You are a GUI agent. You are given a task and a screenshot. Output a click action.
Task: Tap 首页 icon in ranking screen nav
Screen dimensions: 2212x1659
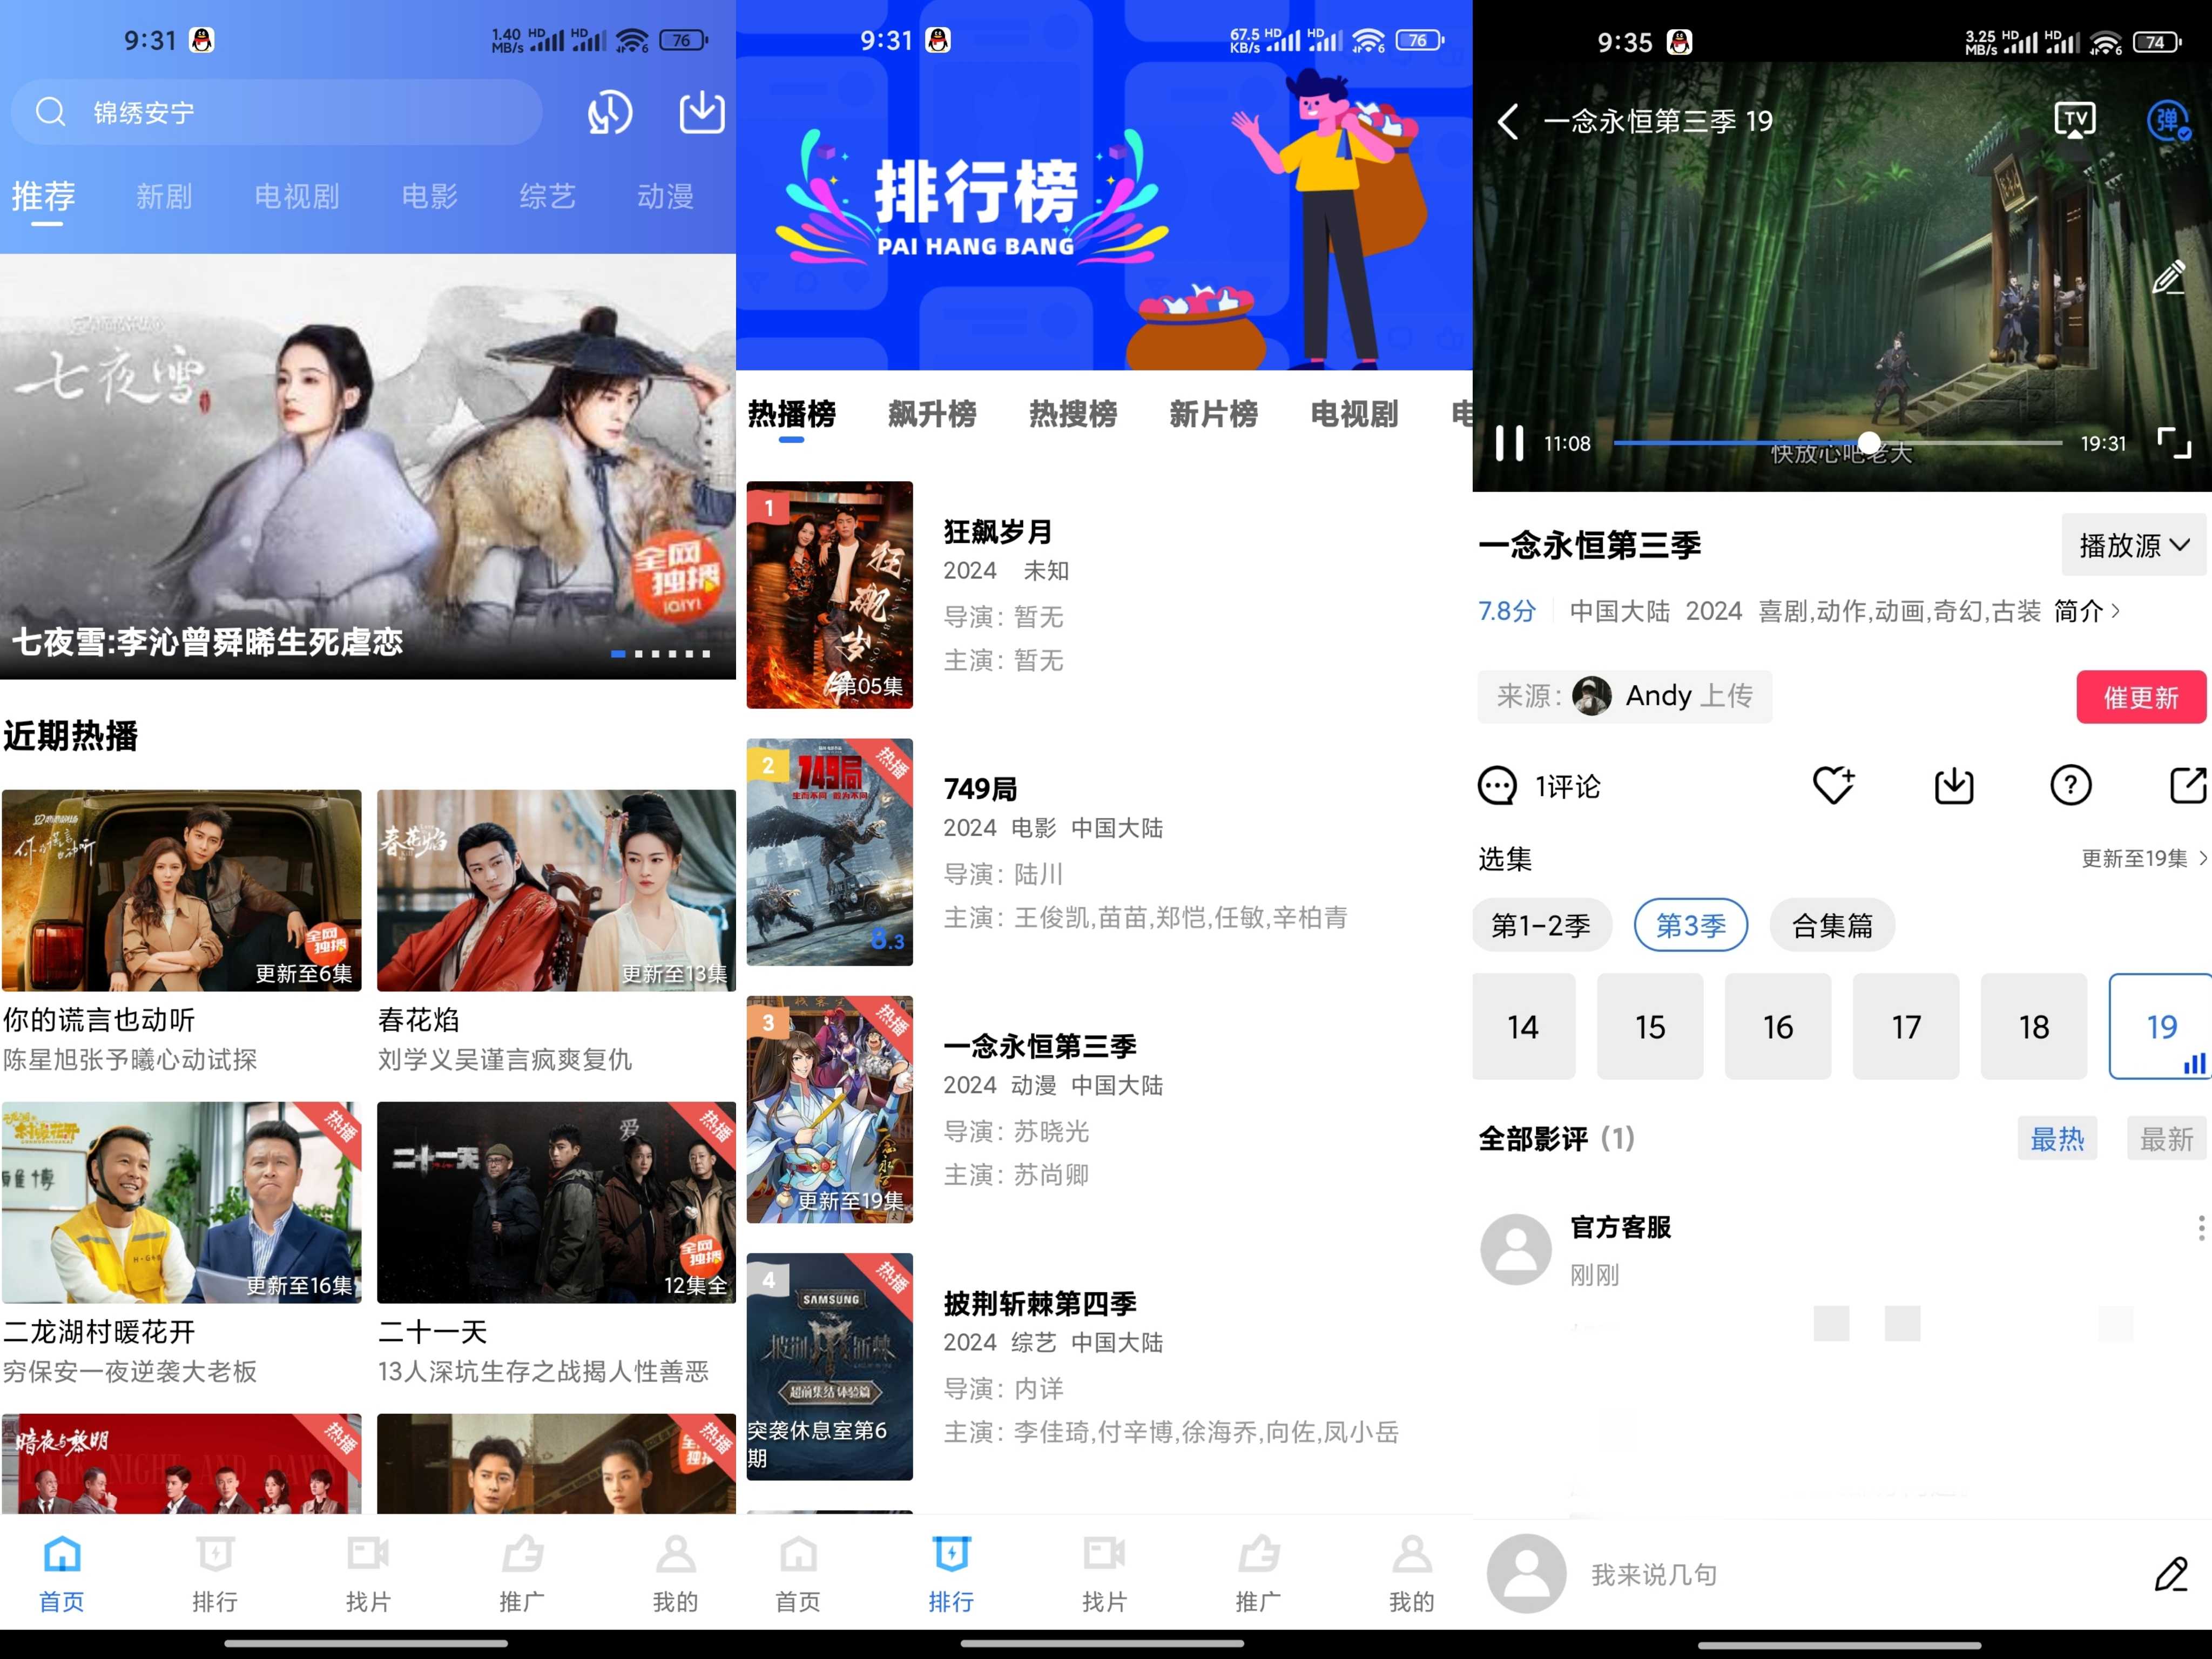pyautogui.click(x=798, y=1554)
